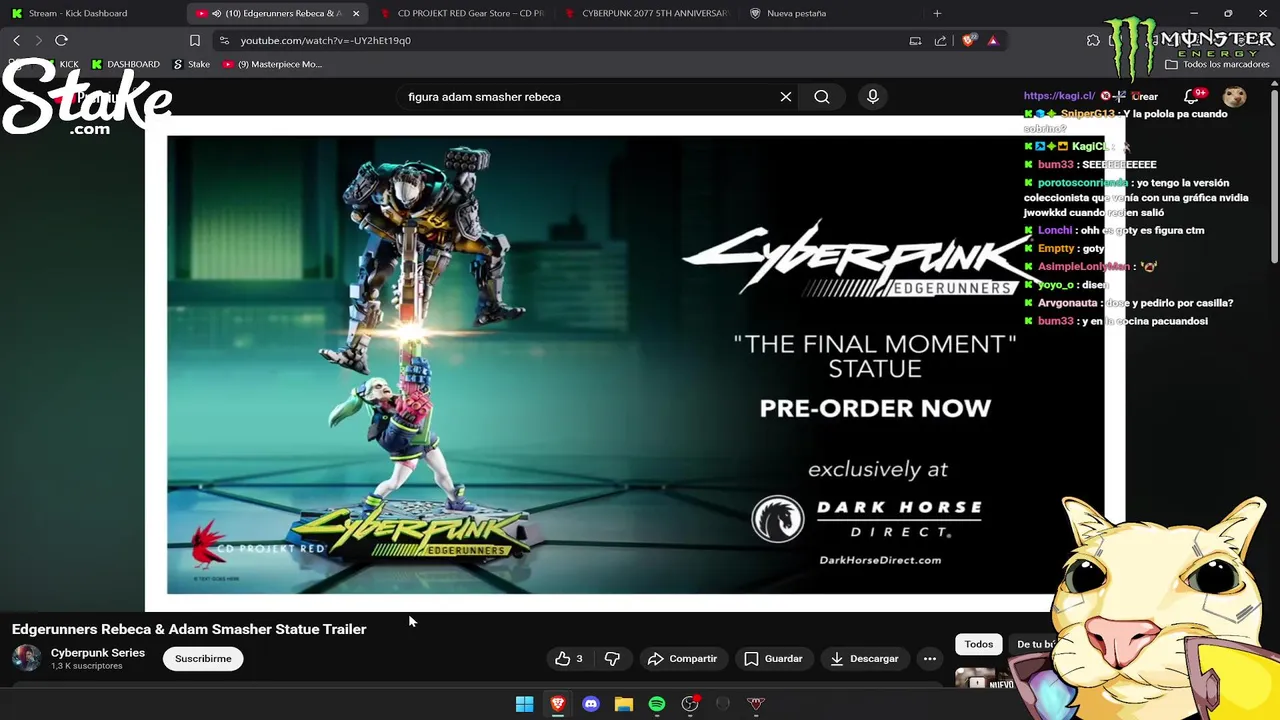Image resolution: width=1280 pixels, height=720 pixels.
Task: Click the bookmark icon beside the address bar
Action: click(195, 41)
